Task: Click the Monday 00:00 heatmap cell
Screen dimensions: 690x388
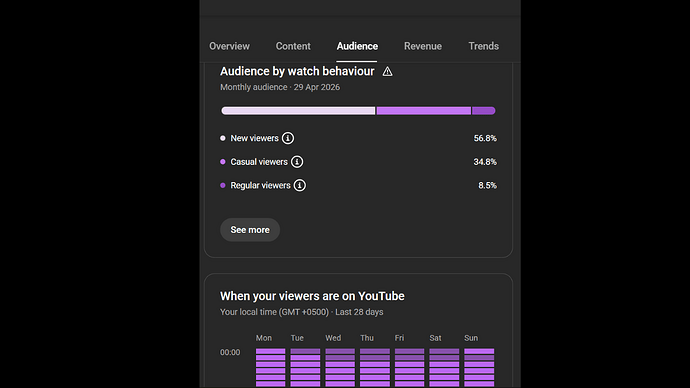Action: [x=271, y=351]
